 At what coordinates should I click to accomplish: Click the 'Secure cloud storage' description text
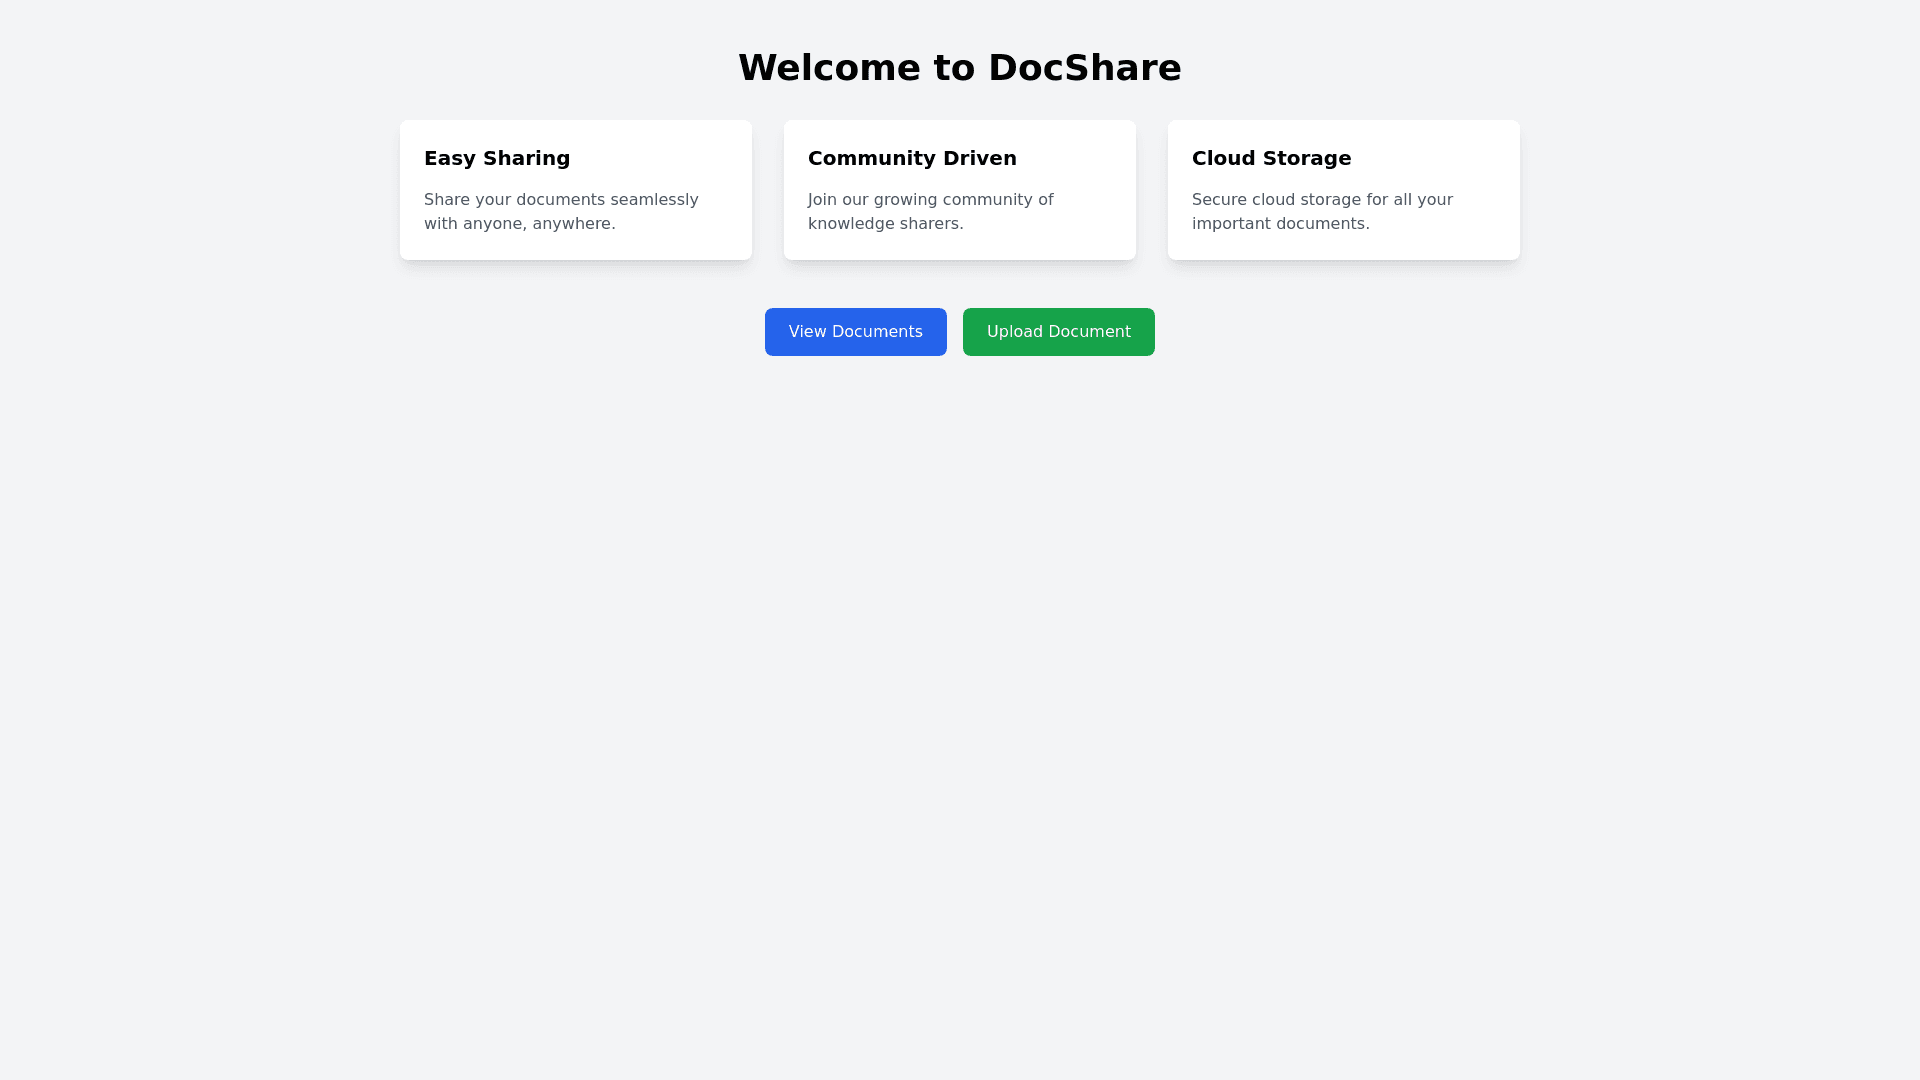tap(1322, 200)
